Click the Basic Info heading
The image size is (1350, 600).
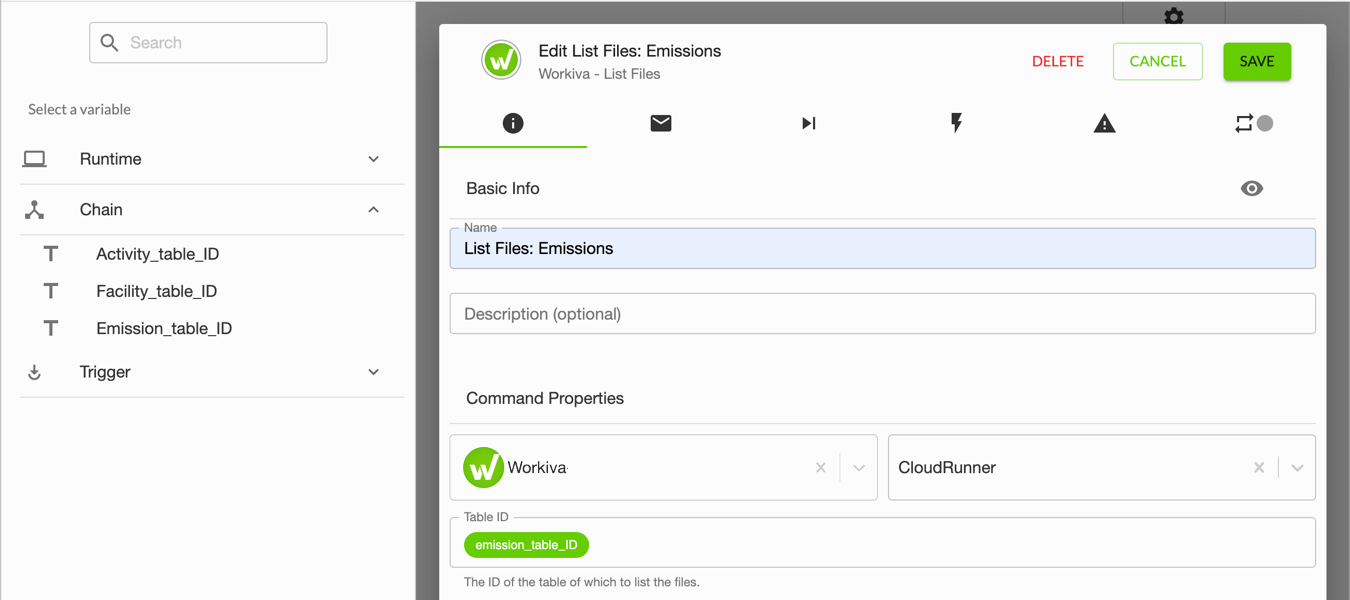tap(503, 188)
